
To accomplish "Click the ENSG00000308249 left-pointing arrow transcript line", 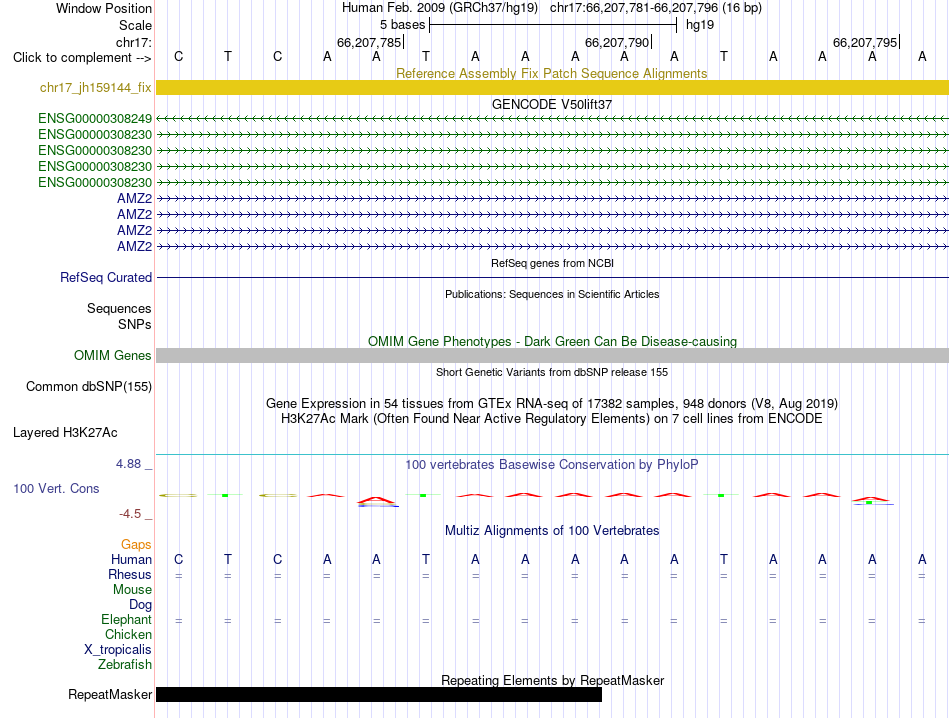I will point(552,118).
